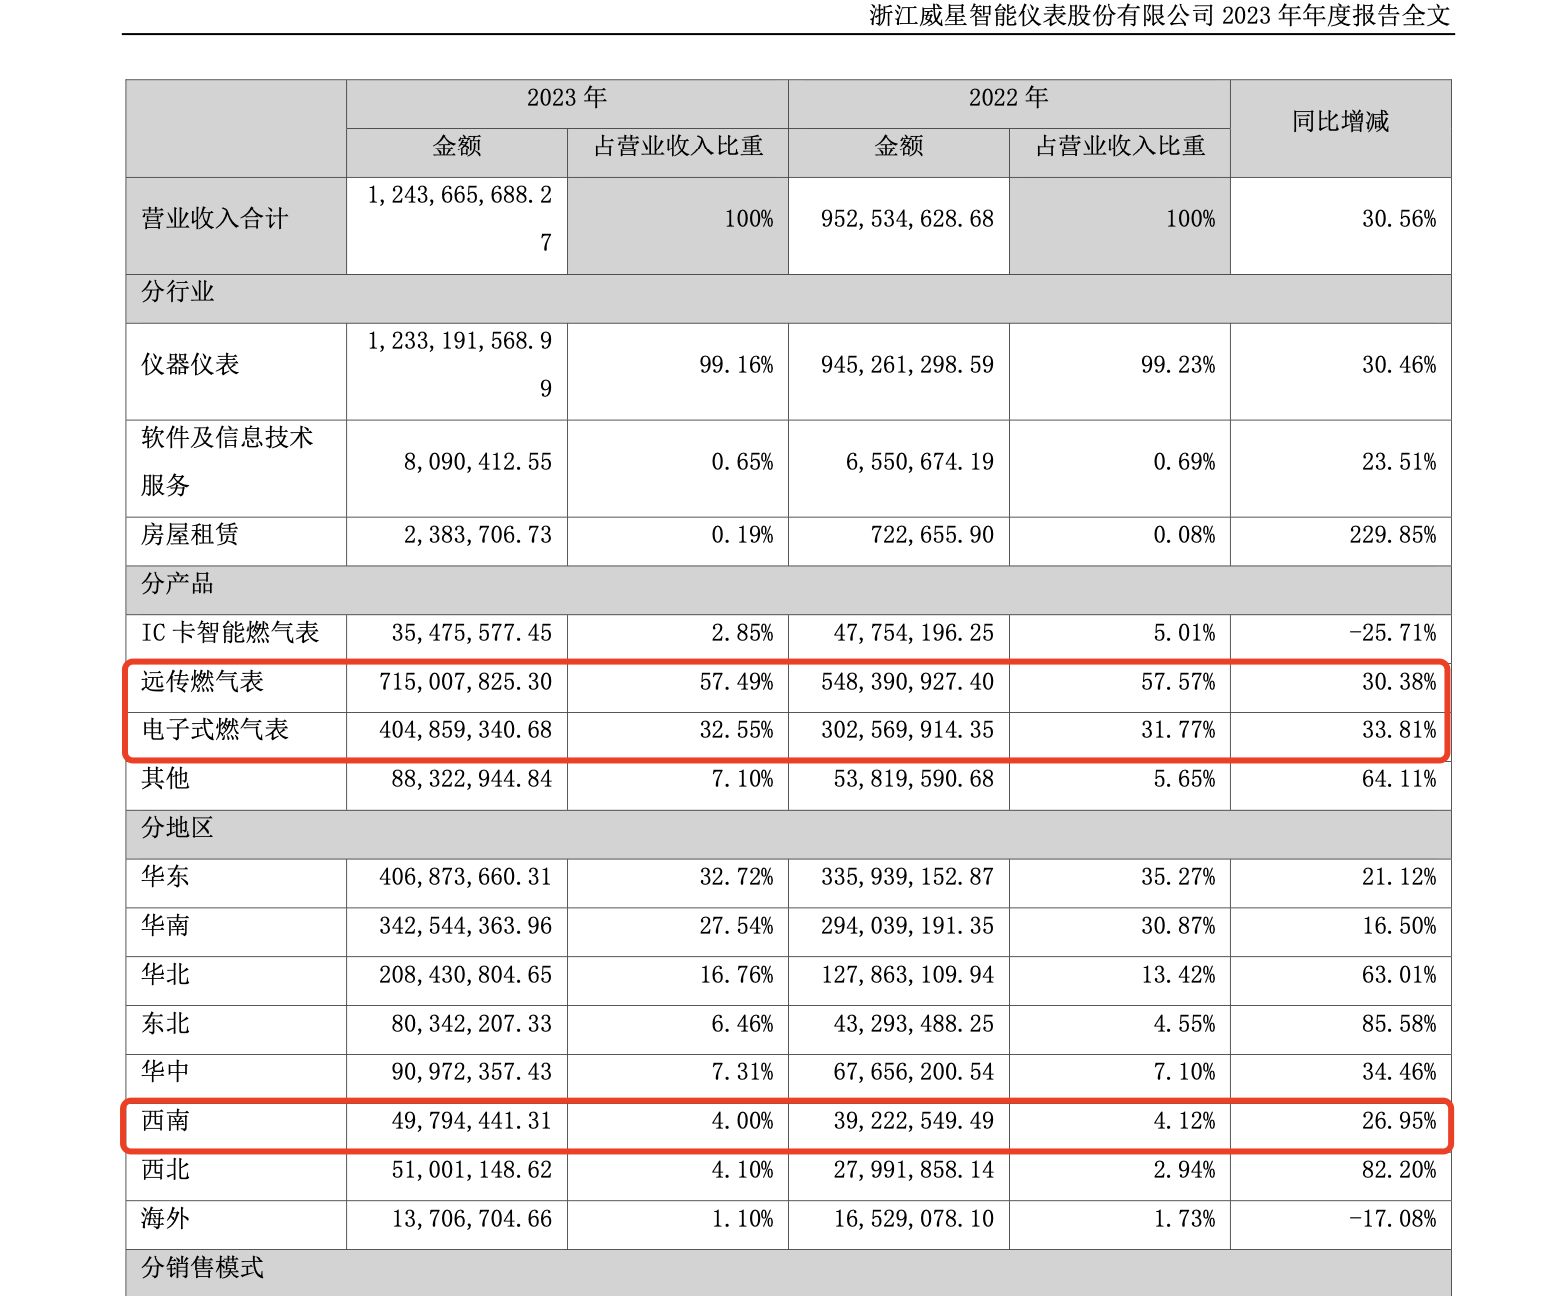Click the value 49,794,441.31
The image size is (1566, 1296).
click(x=472, y=1121)
